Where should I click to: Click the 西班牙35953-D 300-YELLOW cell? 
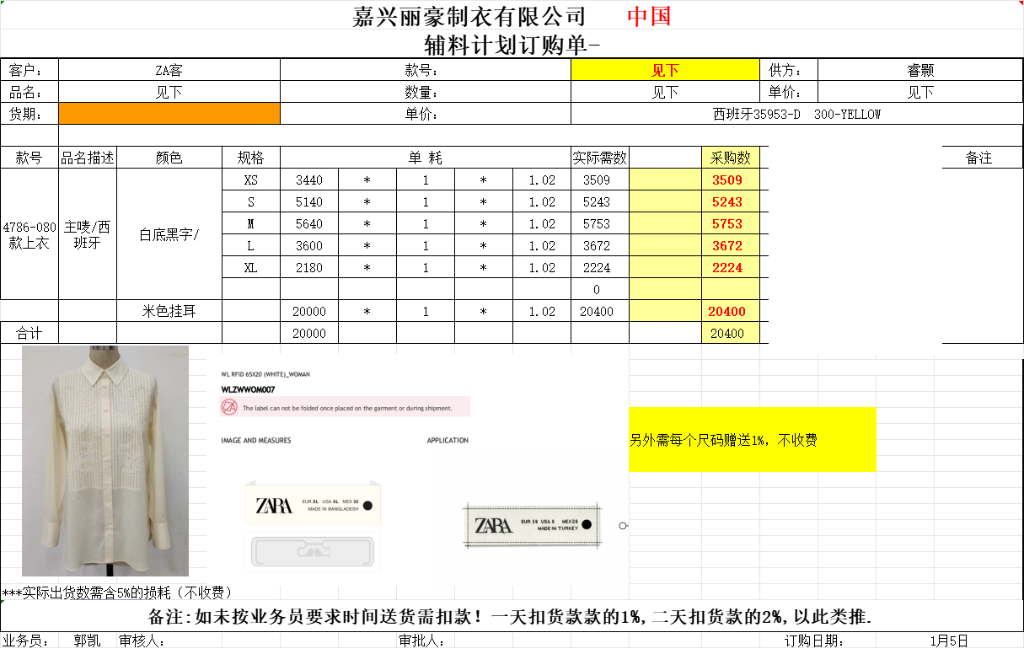(x=796, y=114)
